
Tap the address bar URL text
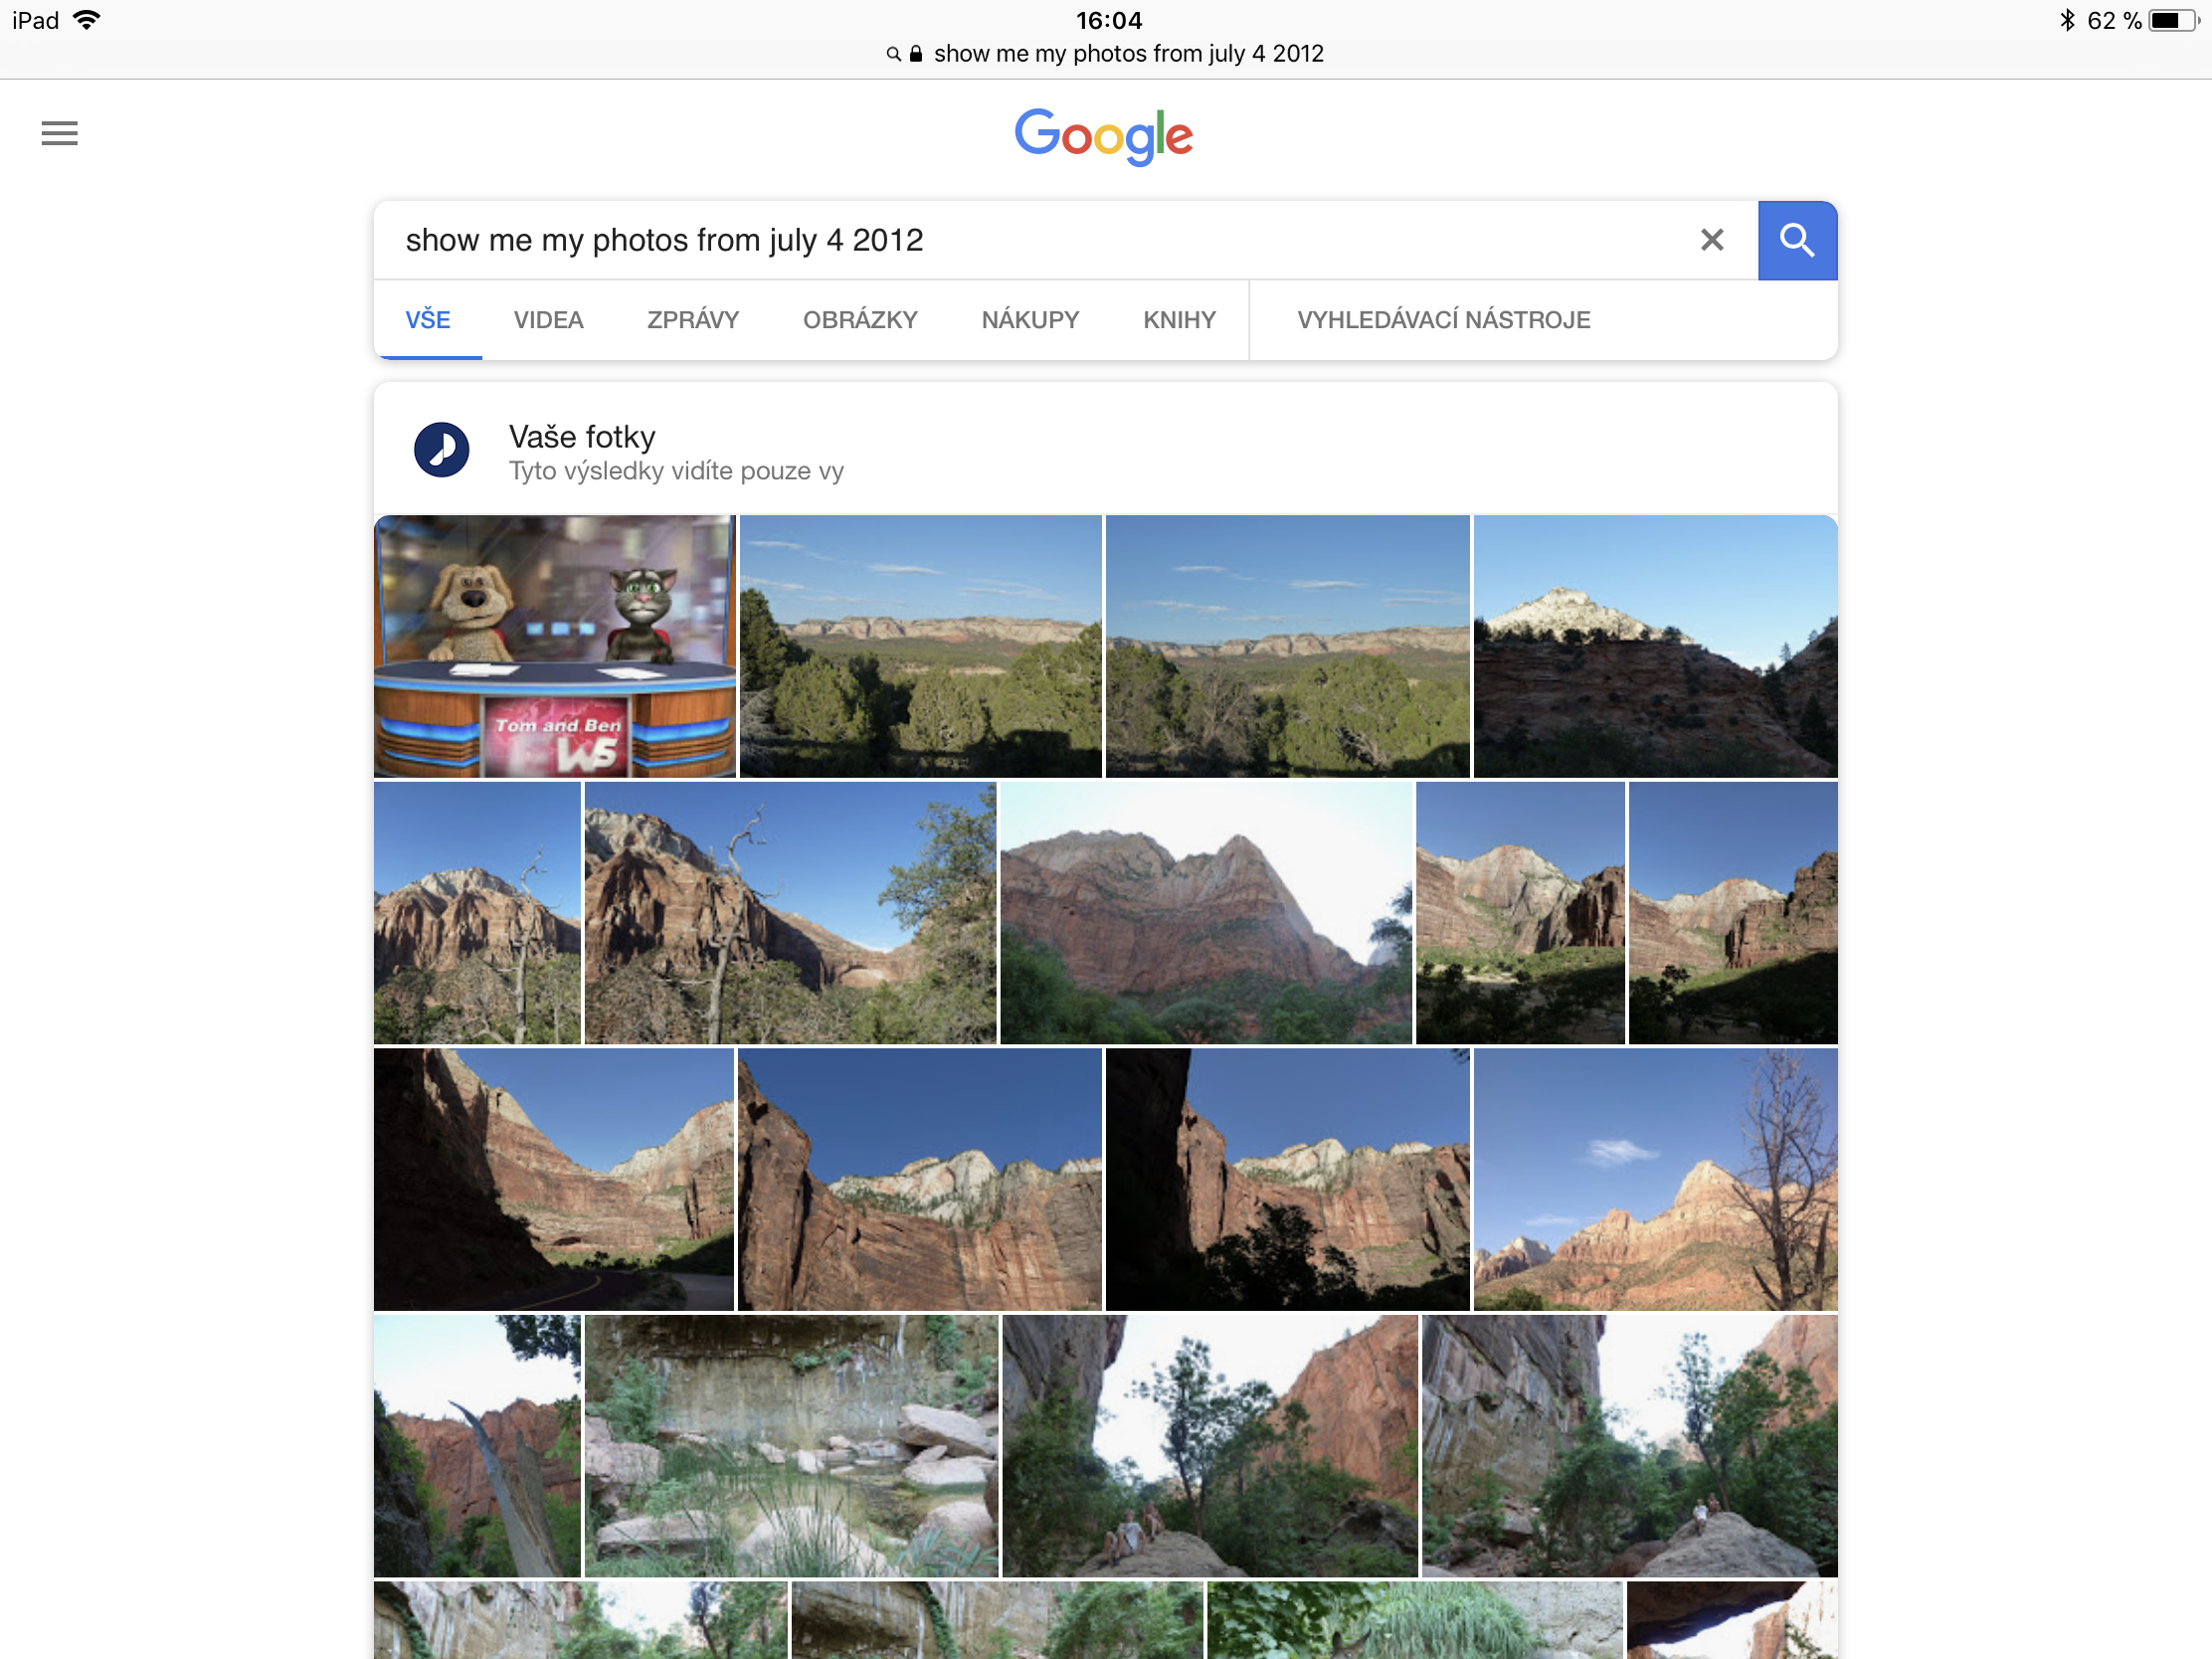[1128, 54]
